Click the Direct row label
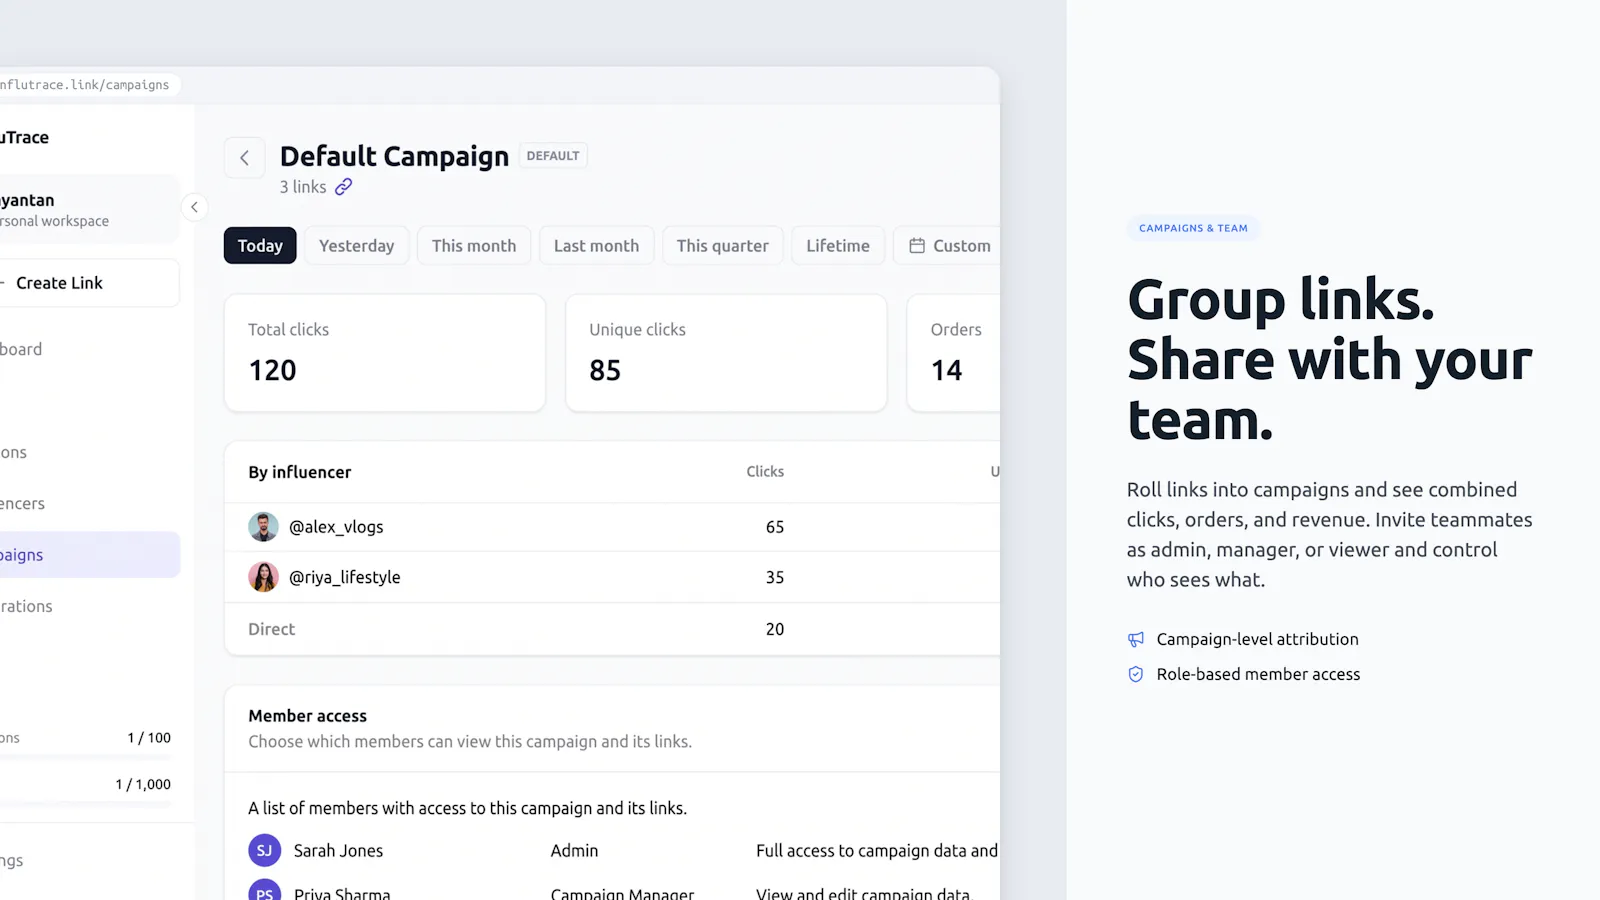This screenshot has height=900, width=1600. pyautogui.click(x=272, y=629)
